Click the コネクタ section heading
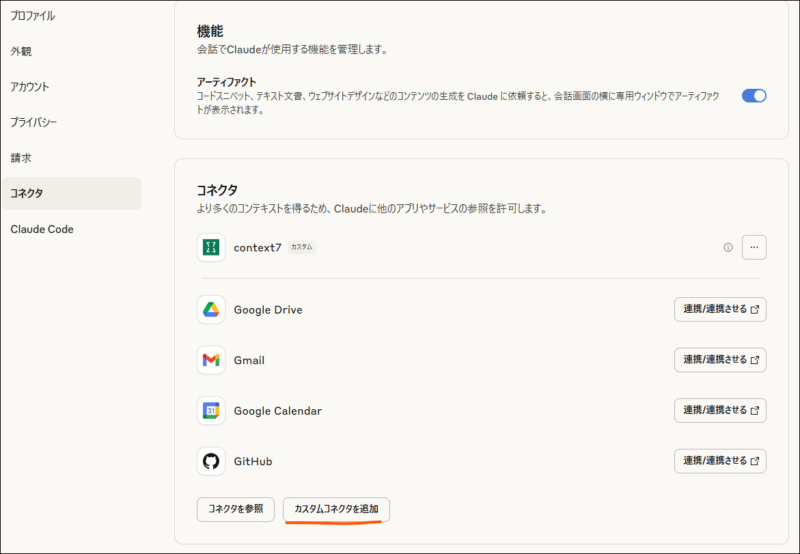The width and height of the screenshot is (800, 554). tap(217, 190)
